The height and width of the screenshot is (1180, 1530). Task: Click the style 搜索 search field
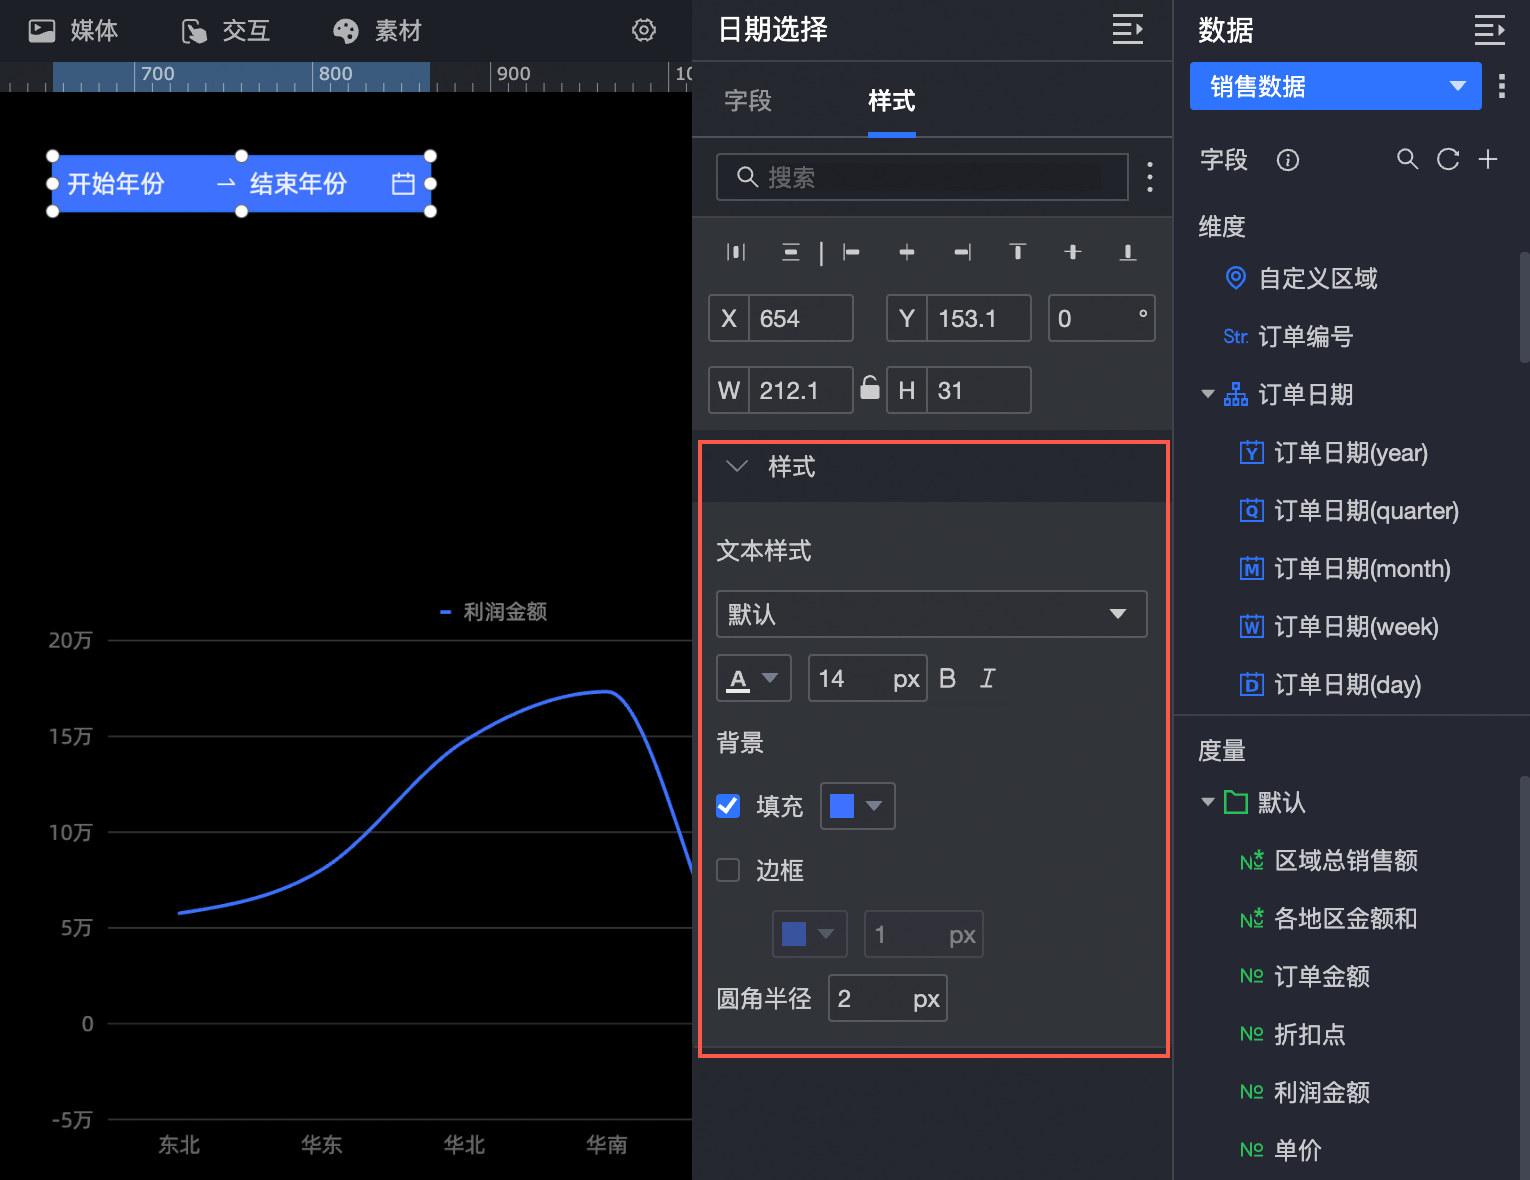pos(922,177)
